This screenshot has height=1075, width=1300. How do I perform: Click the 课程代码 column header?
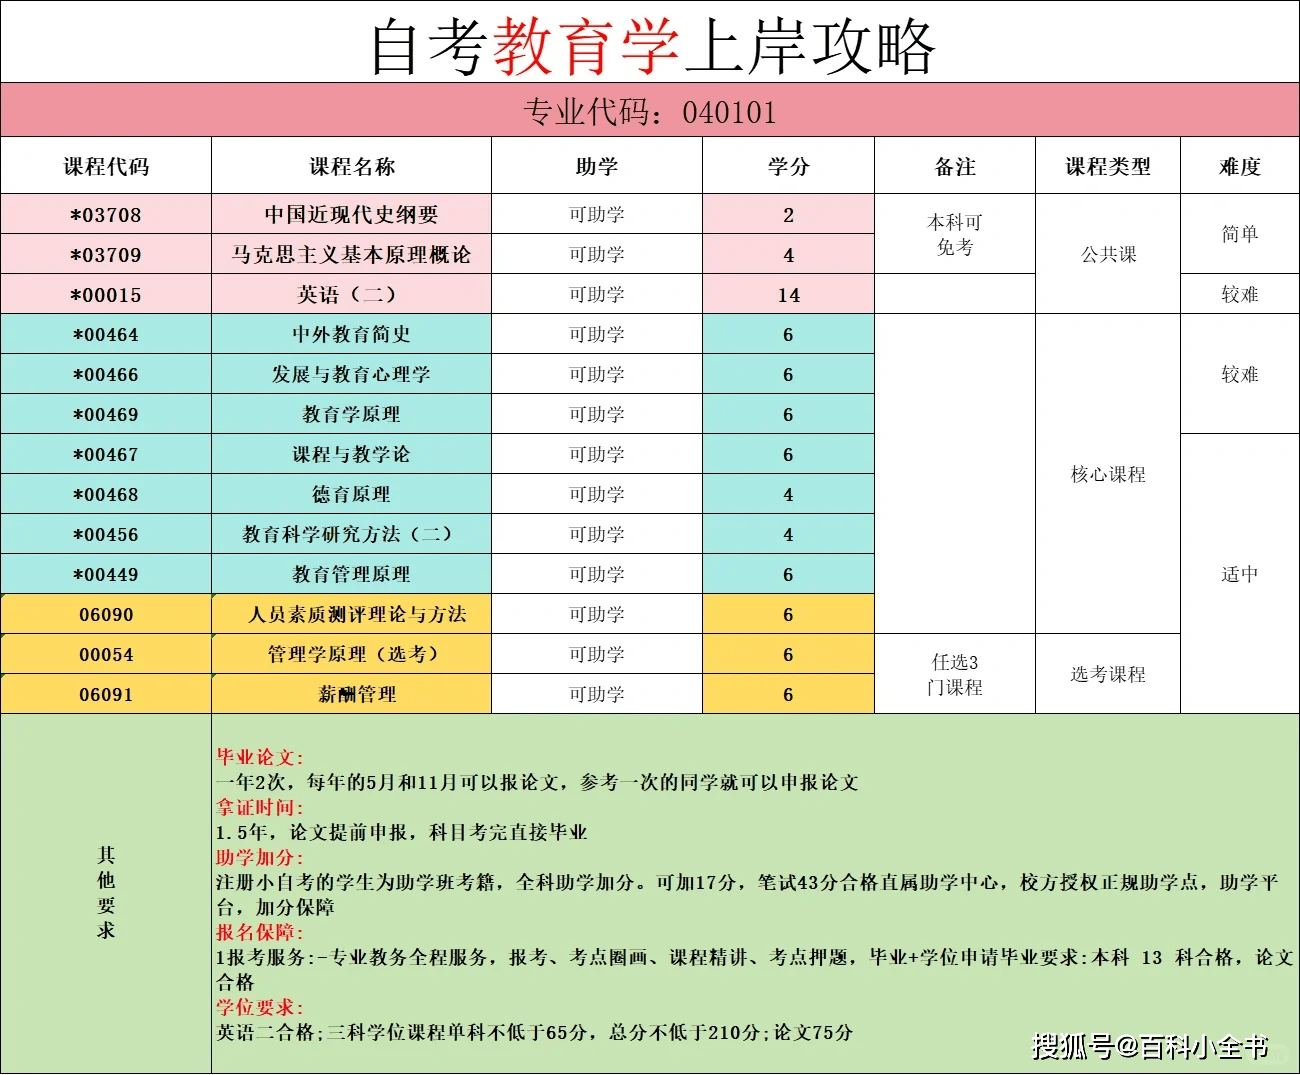click(x=106, y=166)
